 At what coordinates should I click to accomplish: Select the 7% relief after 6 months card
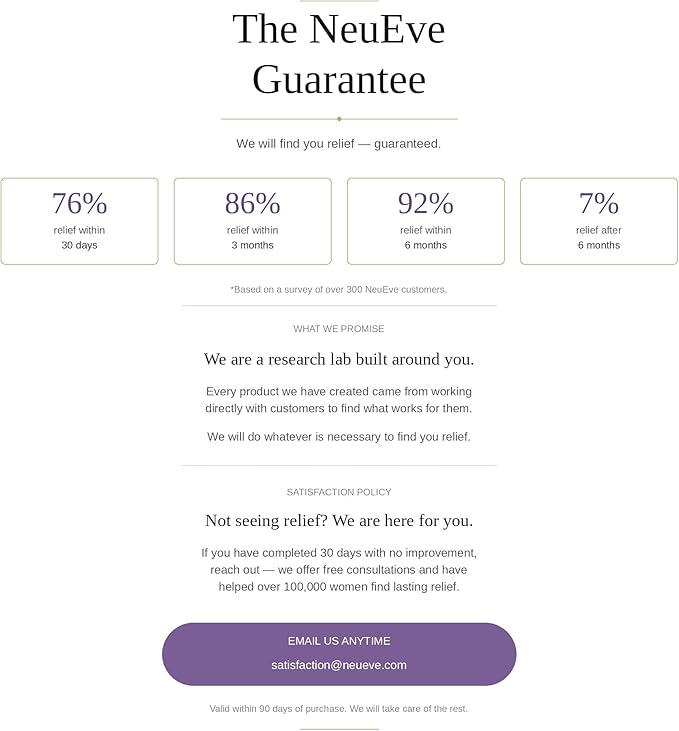click(x=599, y=221)
